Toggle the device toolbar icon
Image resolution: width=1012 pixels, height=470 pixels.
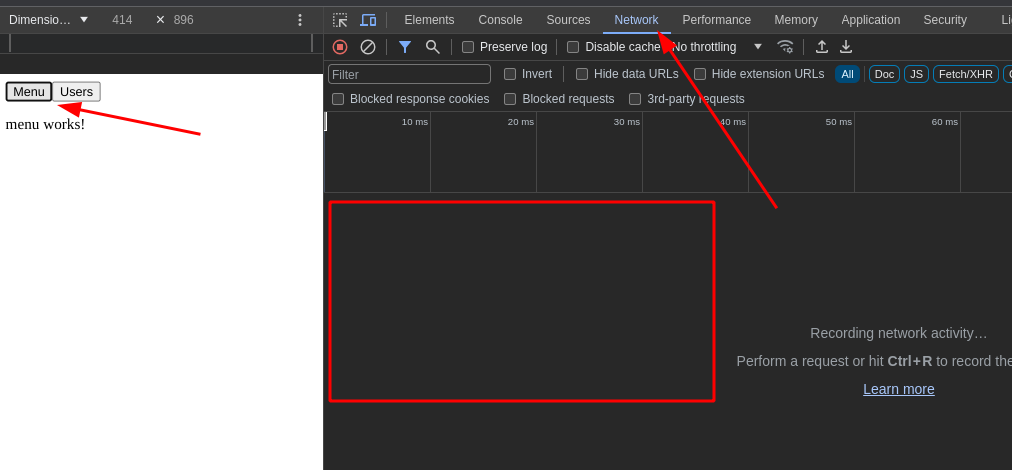(368, 20)
